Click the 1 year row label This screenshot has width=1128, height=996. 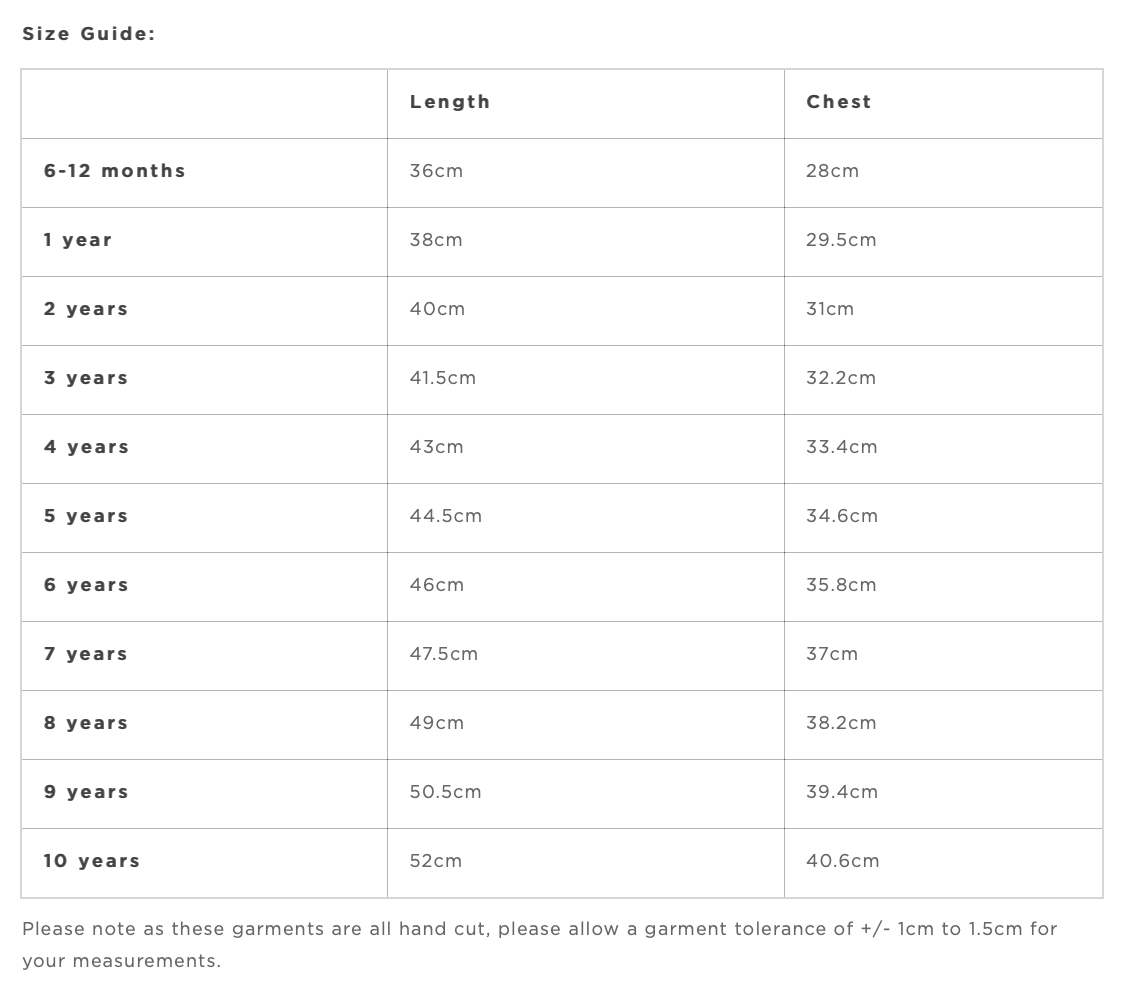point(78,240)
